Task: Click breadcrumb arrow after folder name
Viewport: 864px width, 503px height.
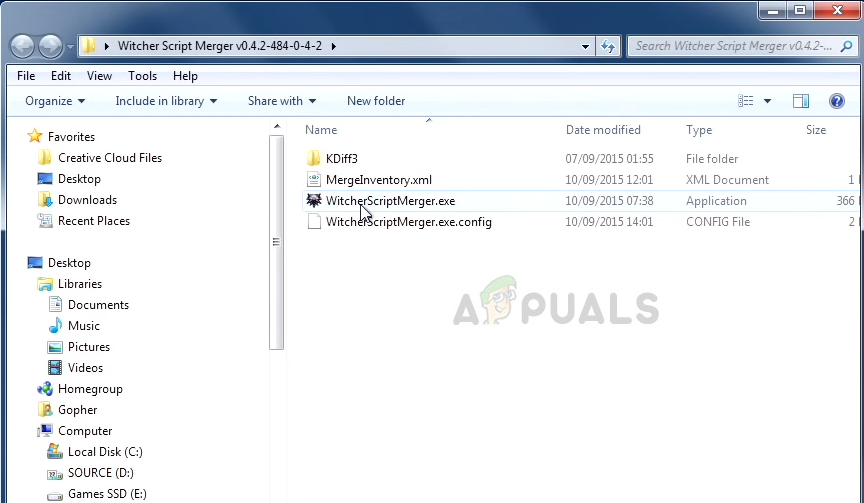Action: (334, 46)
